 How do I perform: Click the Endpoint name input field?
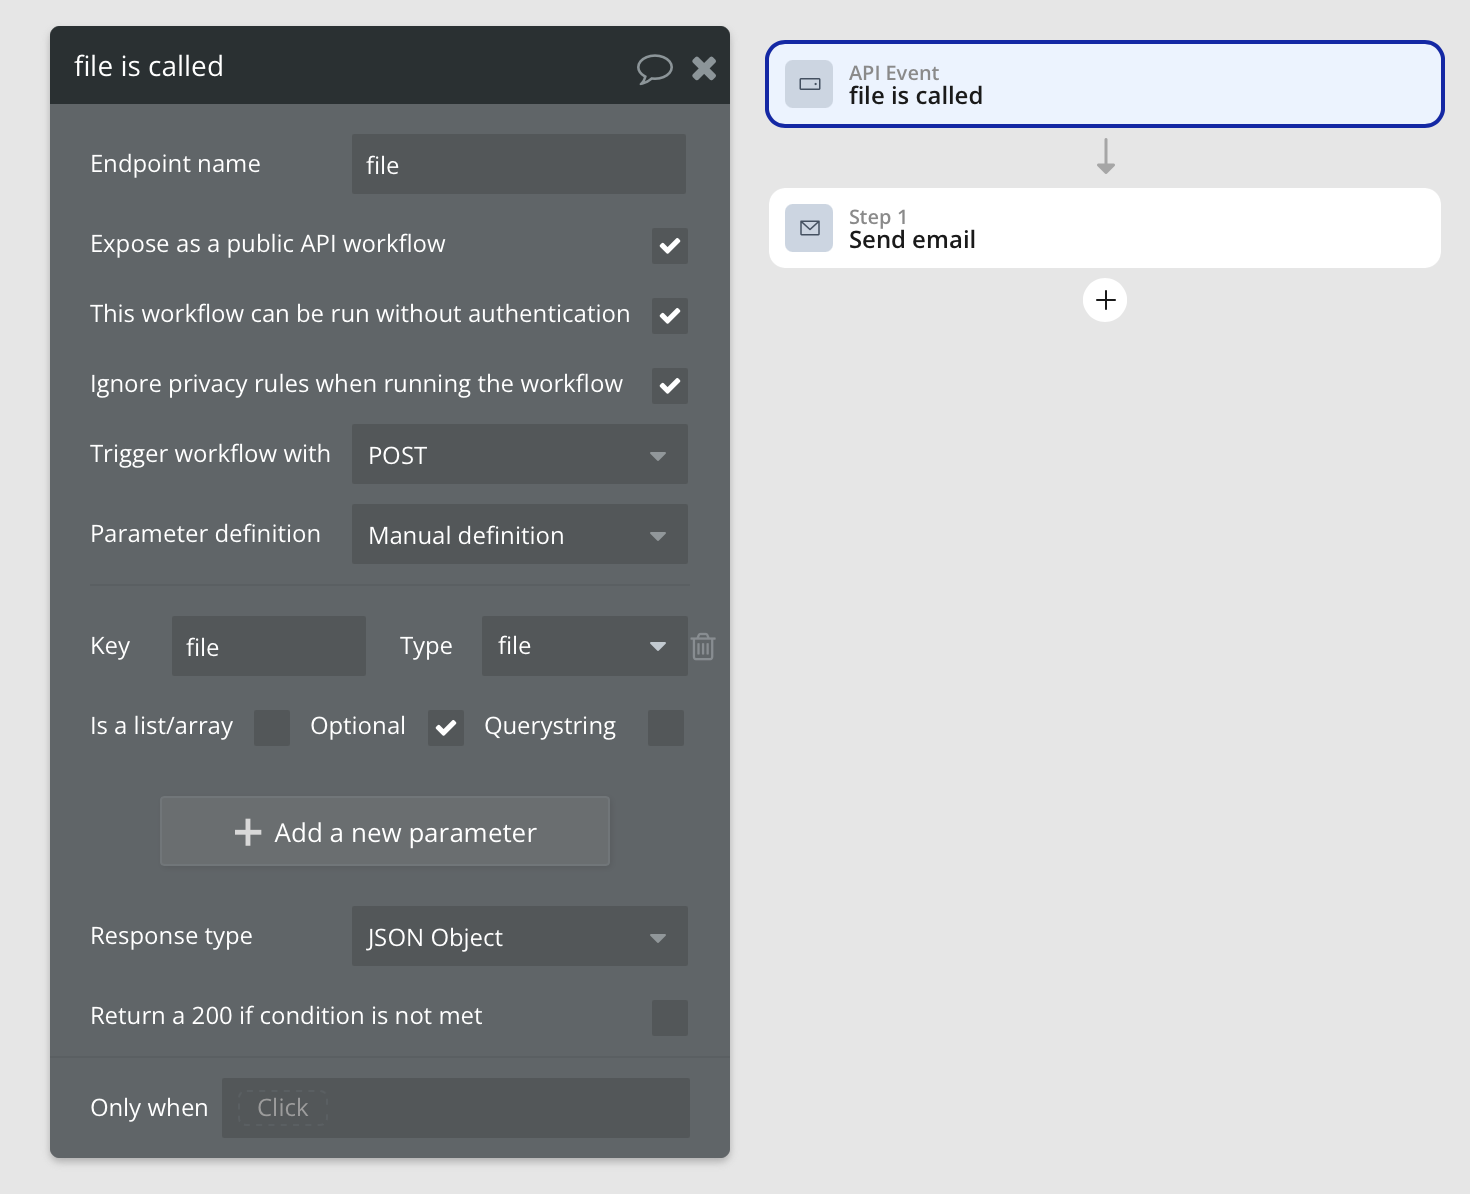(x=518, y=165)
